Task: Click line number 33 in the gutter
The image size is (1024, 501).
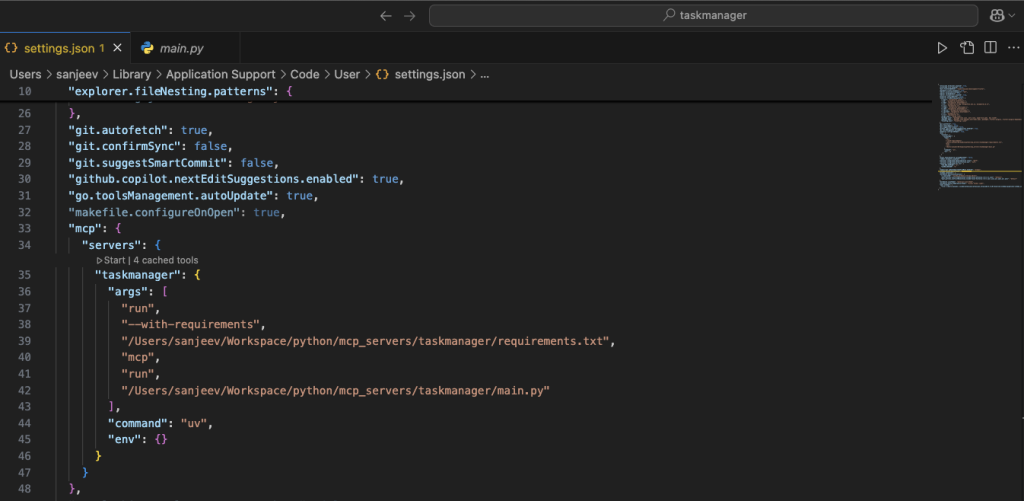Action: point(24,229)
